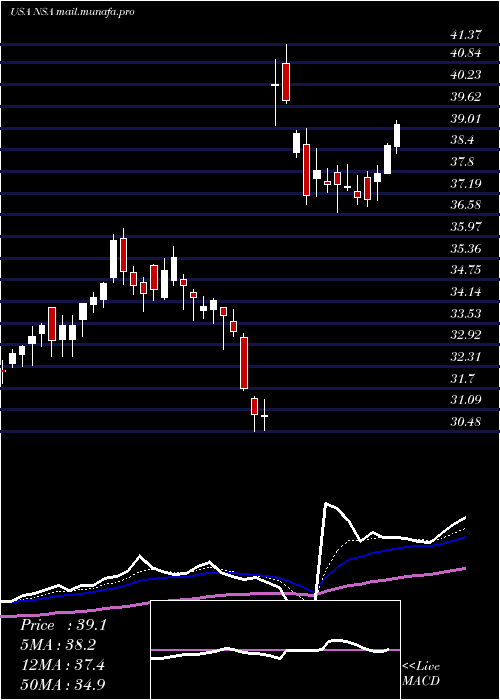The width and height of the screenshot is (500, 700).
Task: Click the 37.8 price axis label
Action: click(462, 162)
